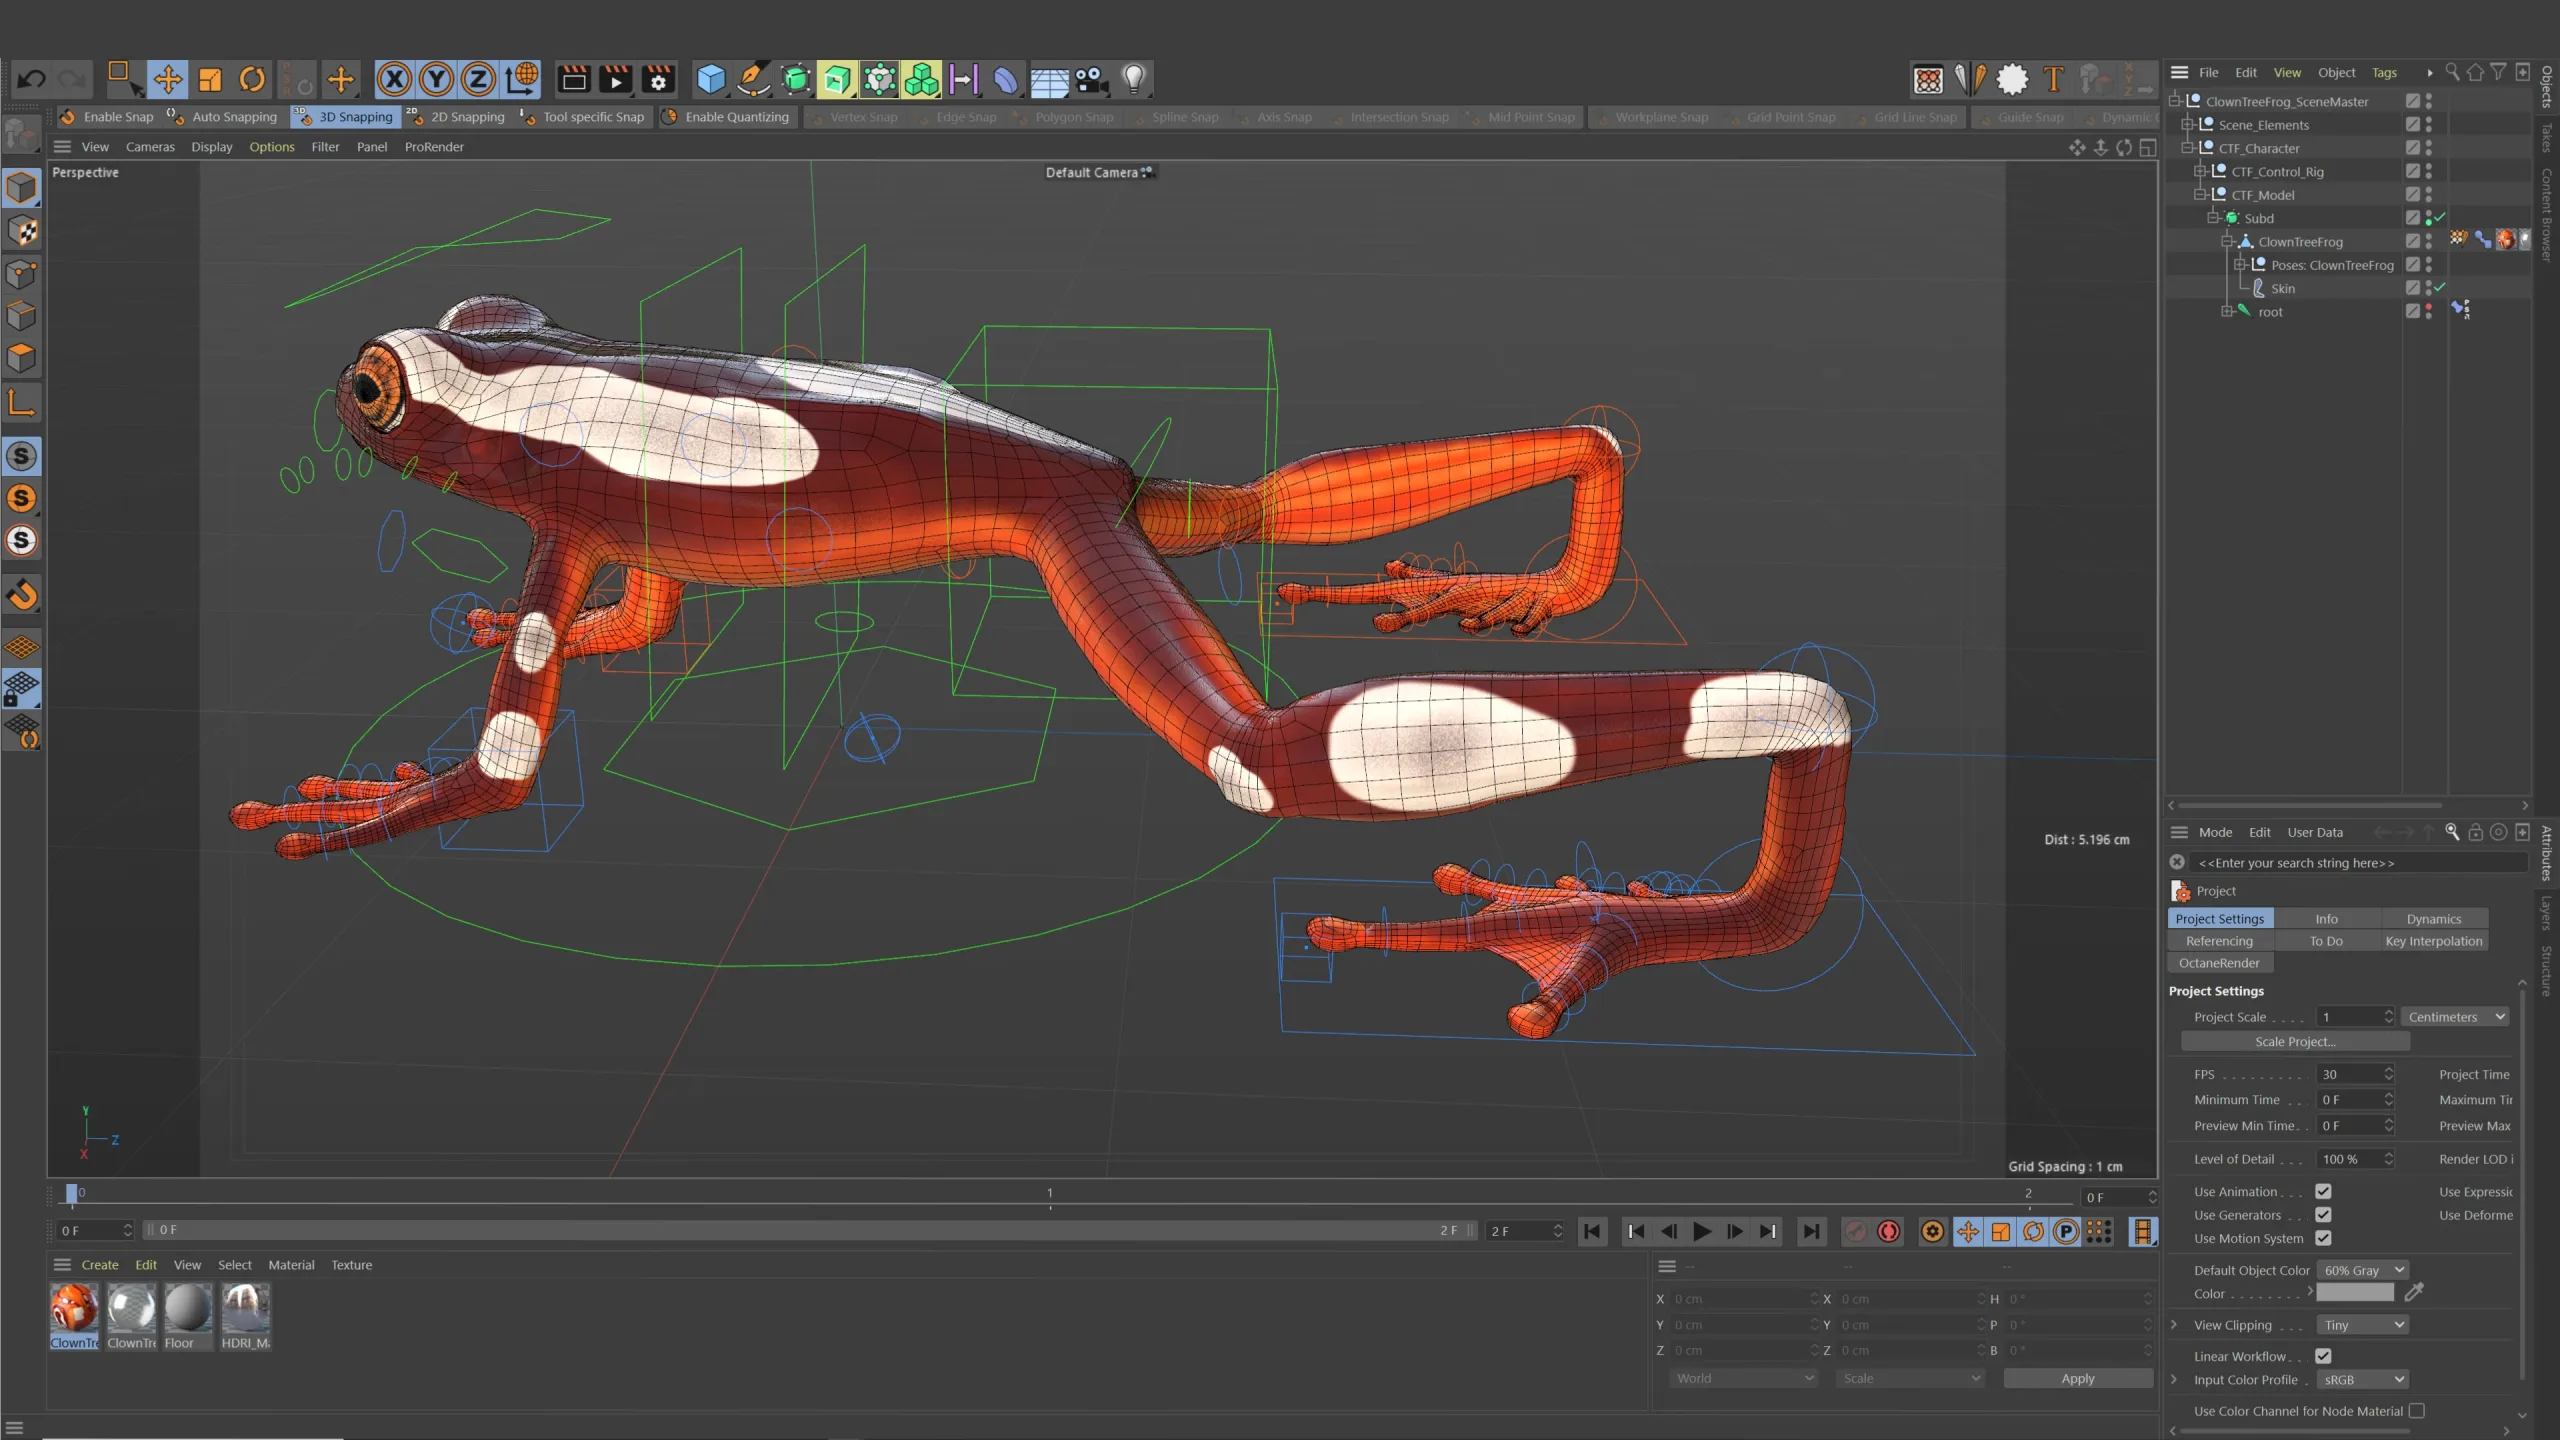Open the Referencing settings tab
This screenshot has height=1440, width=2560.
tap(2219, 941)
